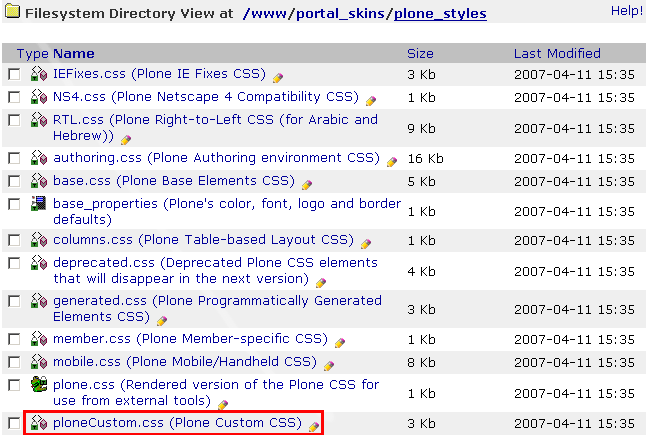Image resolution: width=647 pixels, height=435 pixels.
Task: Open mobile.css Mobile/Handheld CSS link
Action: [185, 362]
